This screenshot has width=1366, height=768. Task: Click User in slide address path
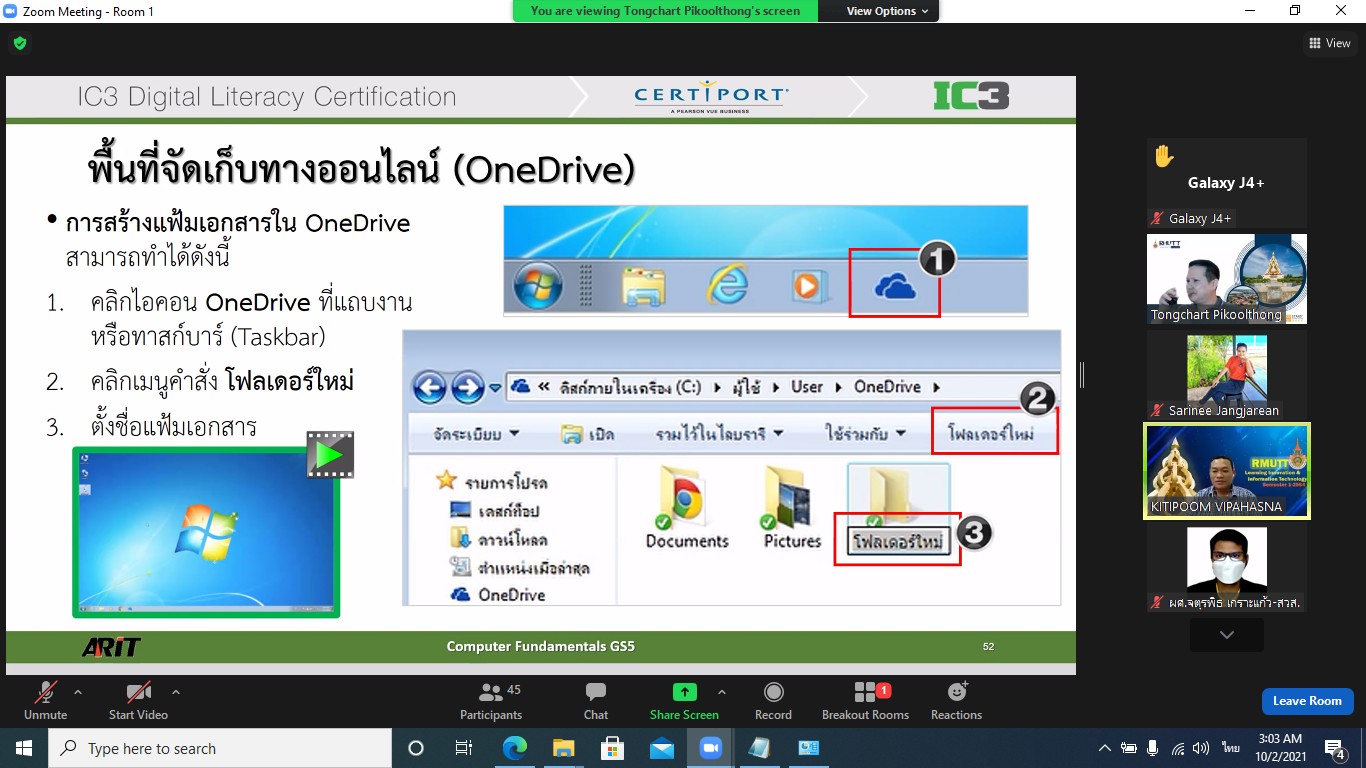(806, 387)
